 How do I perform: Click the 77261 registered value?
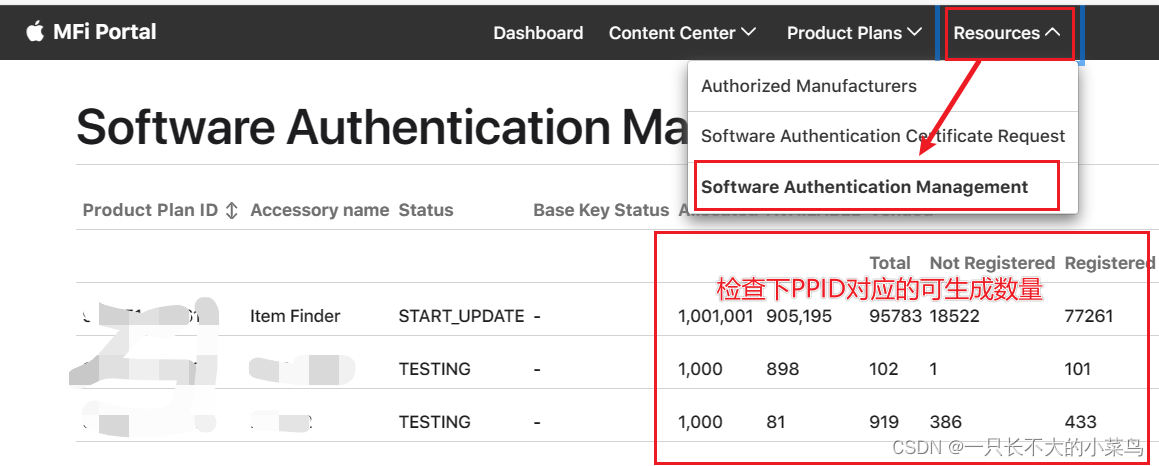point(1089,316)
